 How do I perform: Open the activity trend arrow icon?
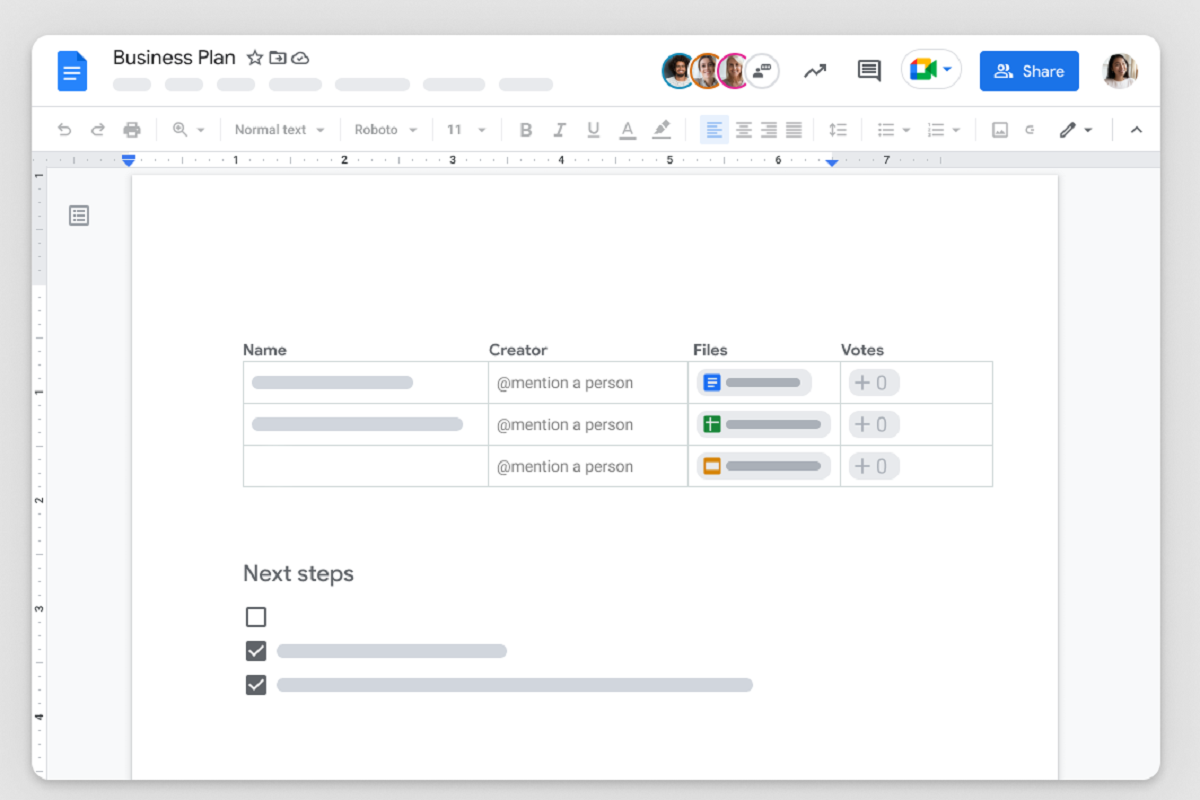[816, 71]
